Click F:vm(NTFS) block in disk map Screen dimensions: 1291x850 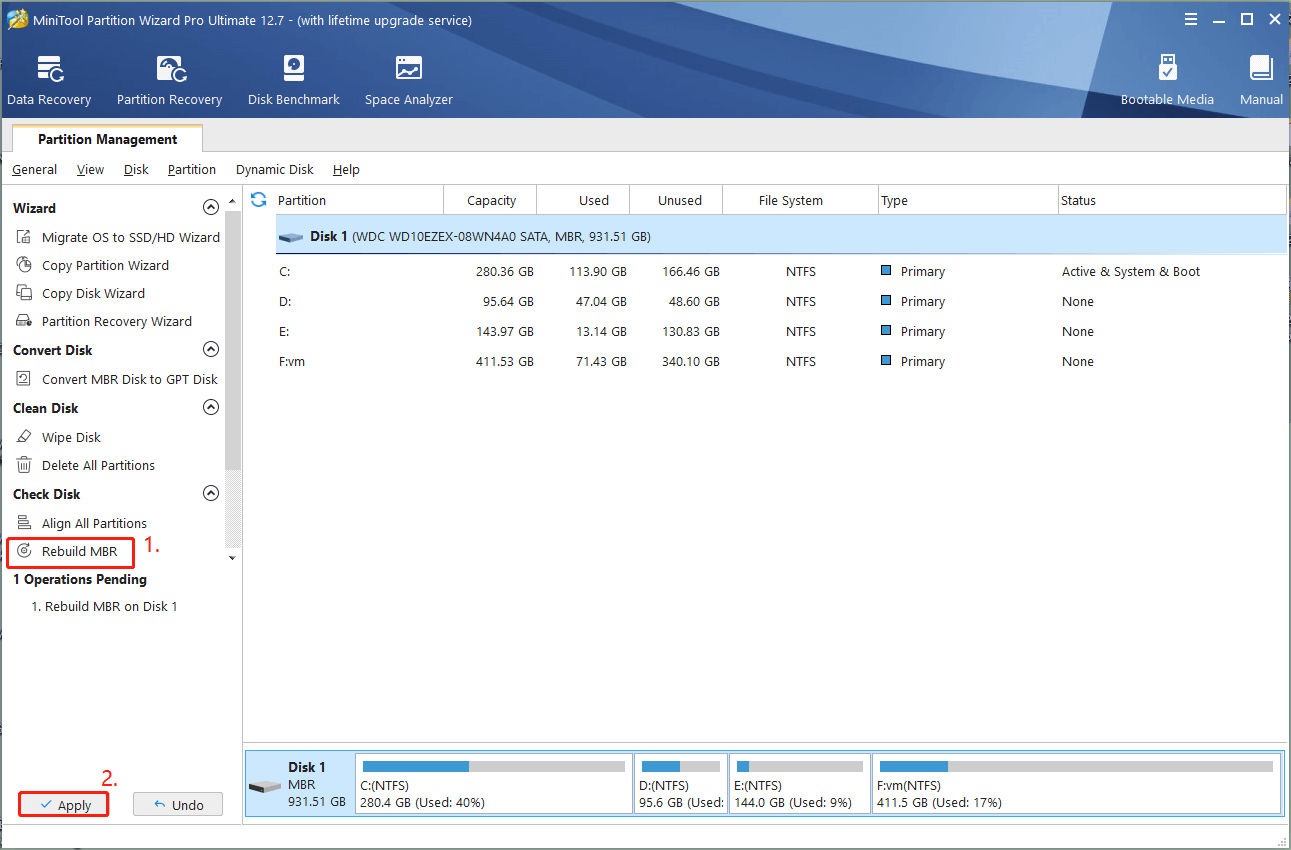[1076, 784]
